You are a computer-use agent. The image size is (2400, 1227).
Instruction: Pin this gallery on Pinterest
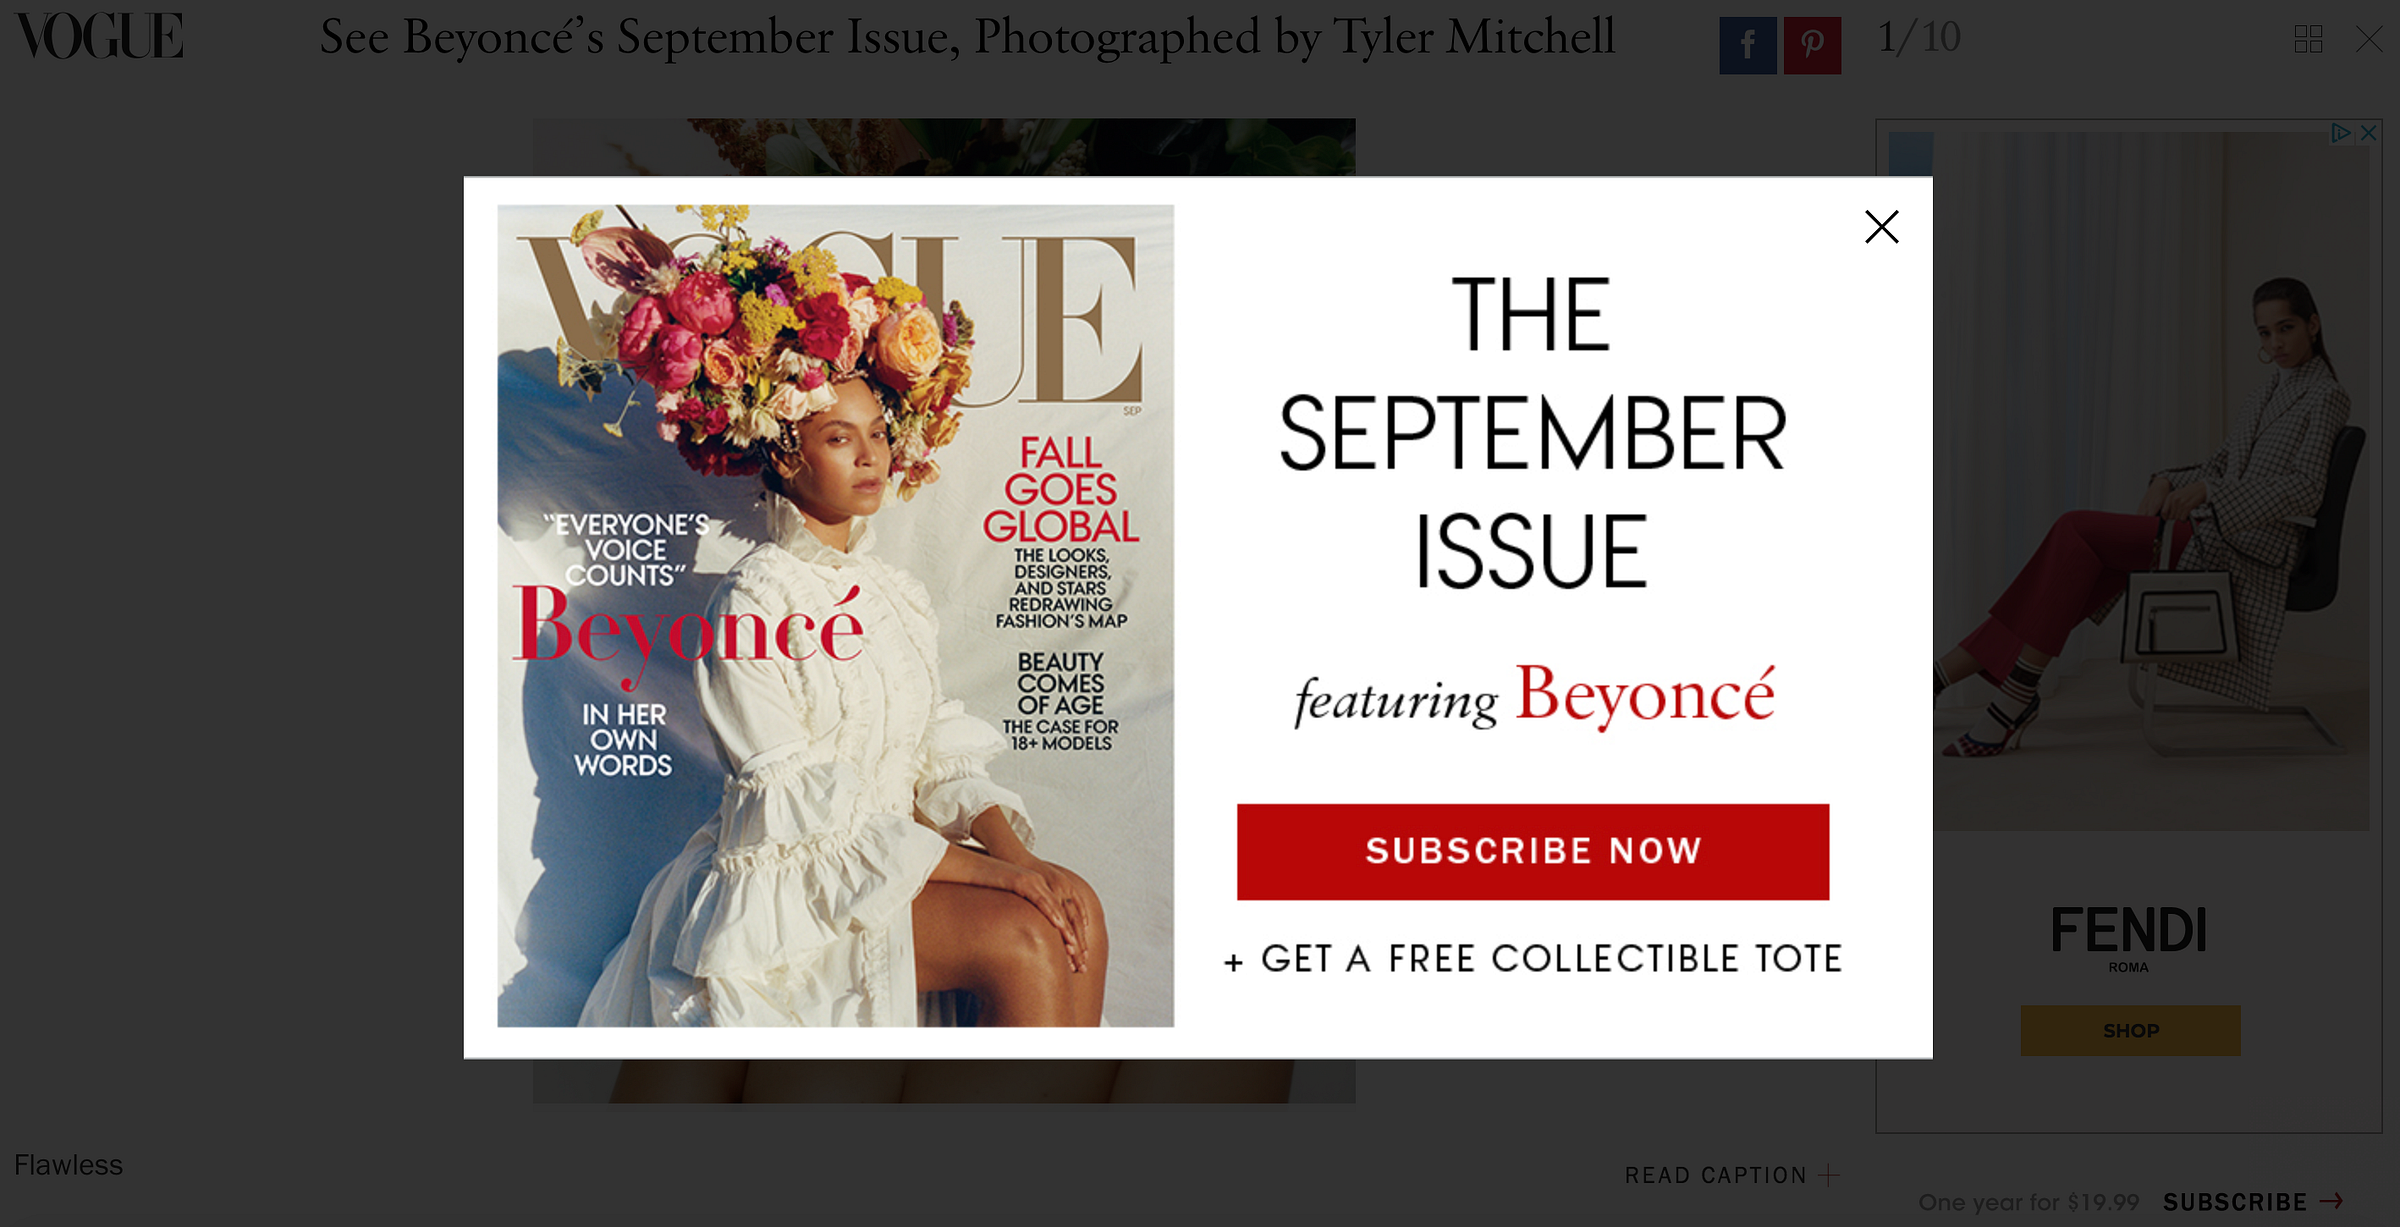click(1812, 45)
